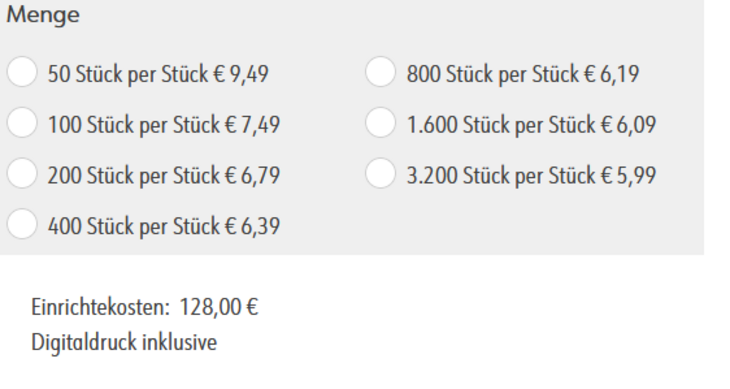Choose the 800 Stück radio button
The height and width of the screenshot is (389, 730).
click(x=380, y=72)
